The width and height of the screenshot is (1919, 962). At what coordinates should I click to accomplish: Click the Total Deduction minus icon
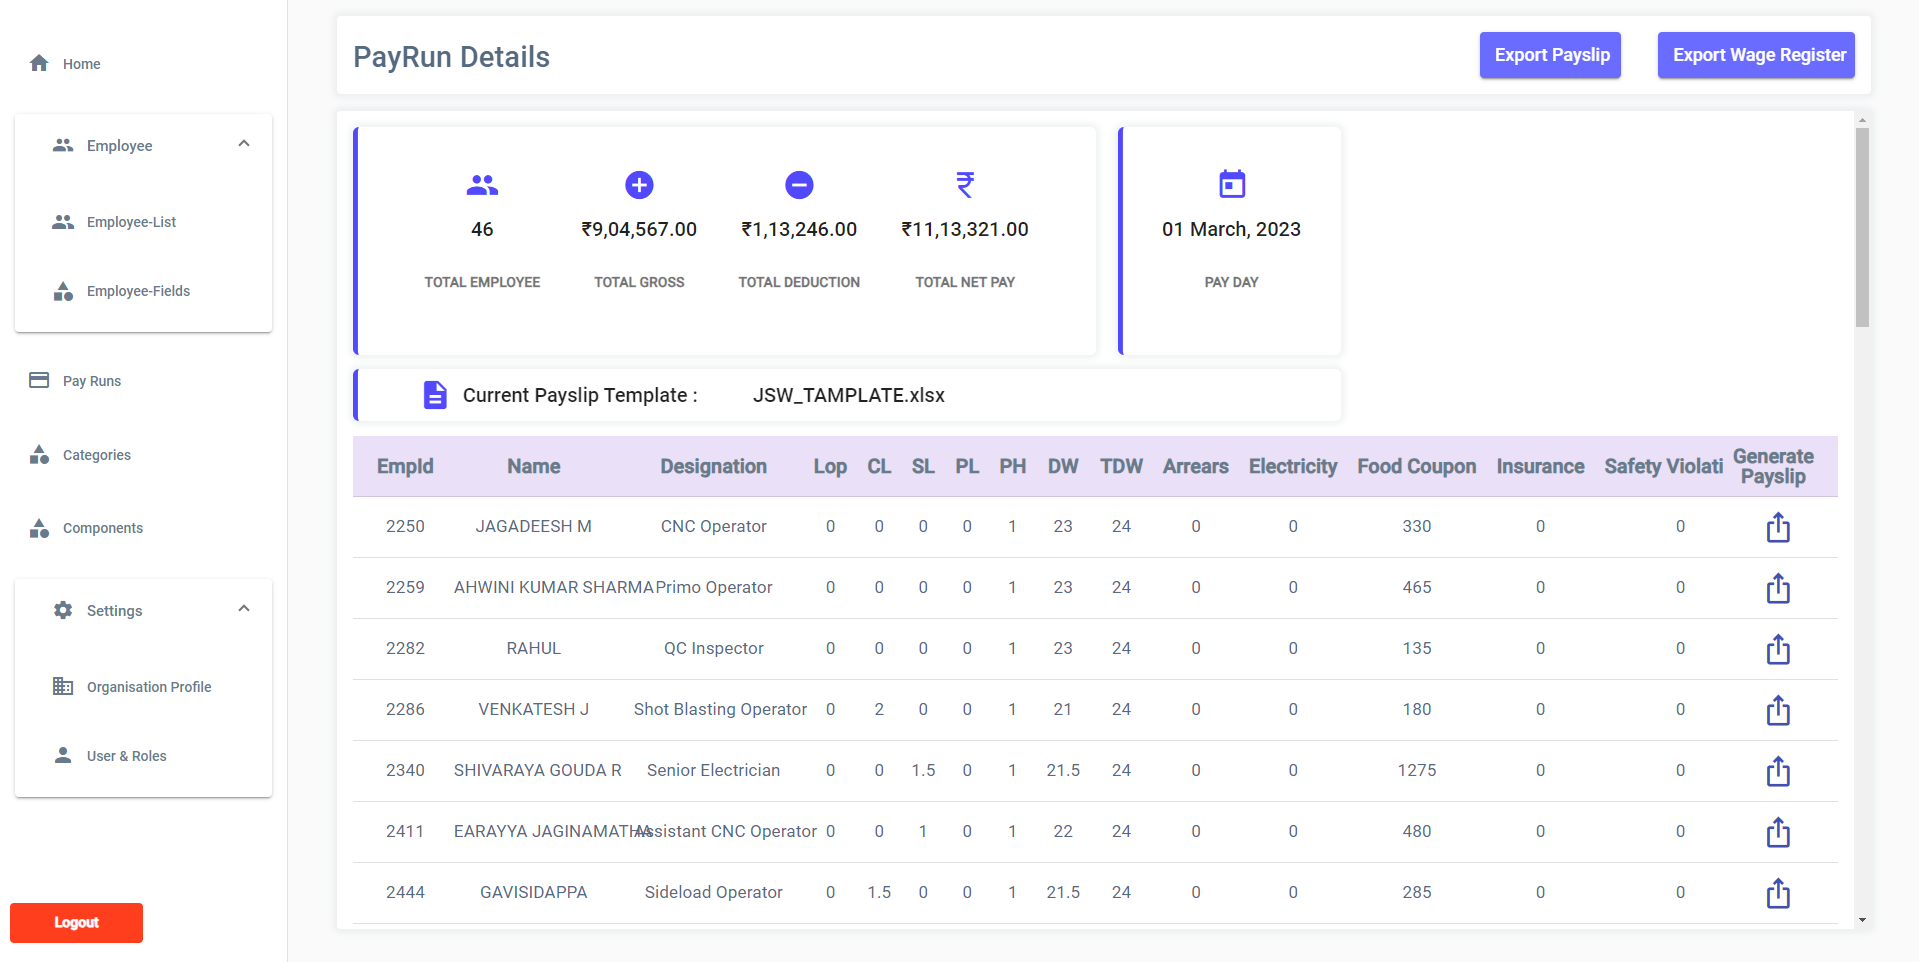coord(798,185)
